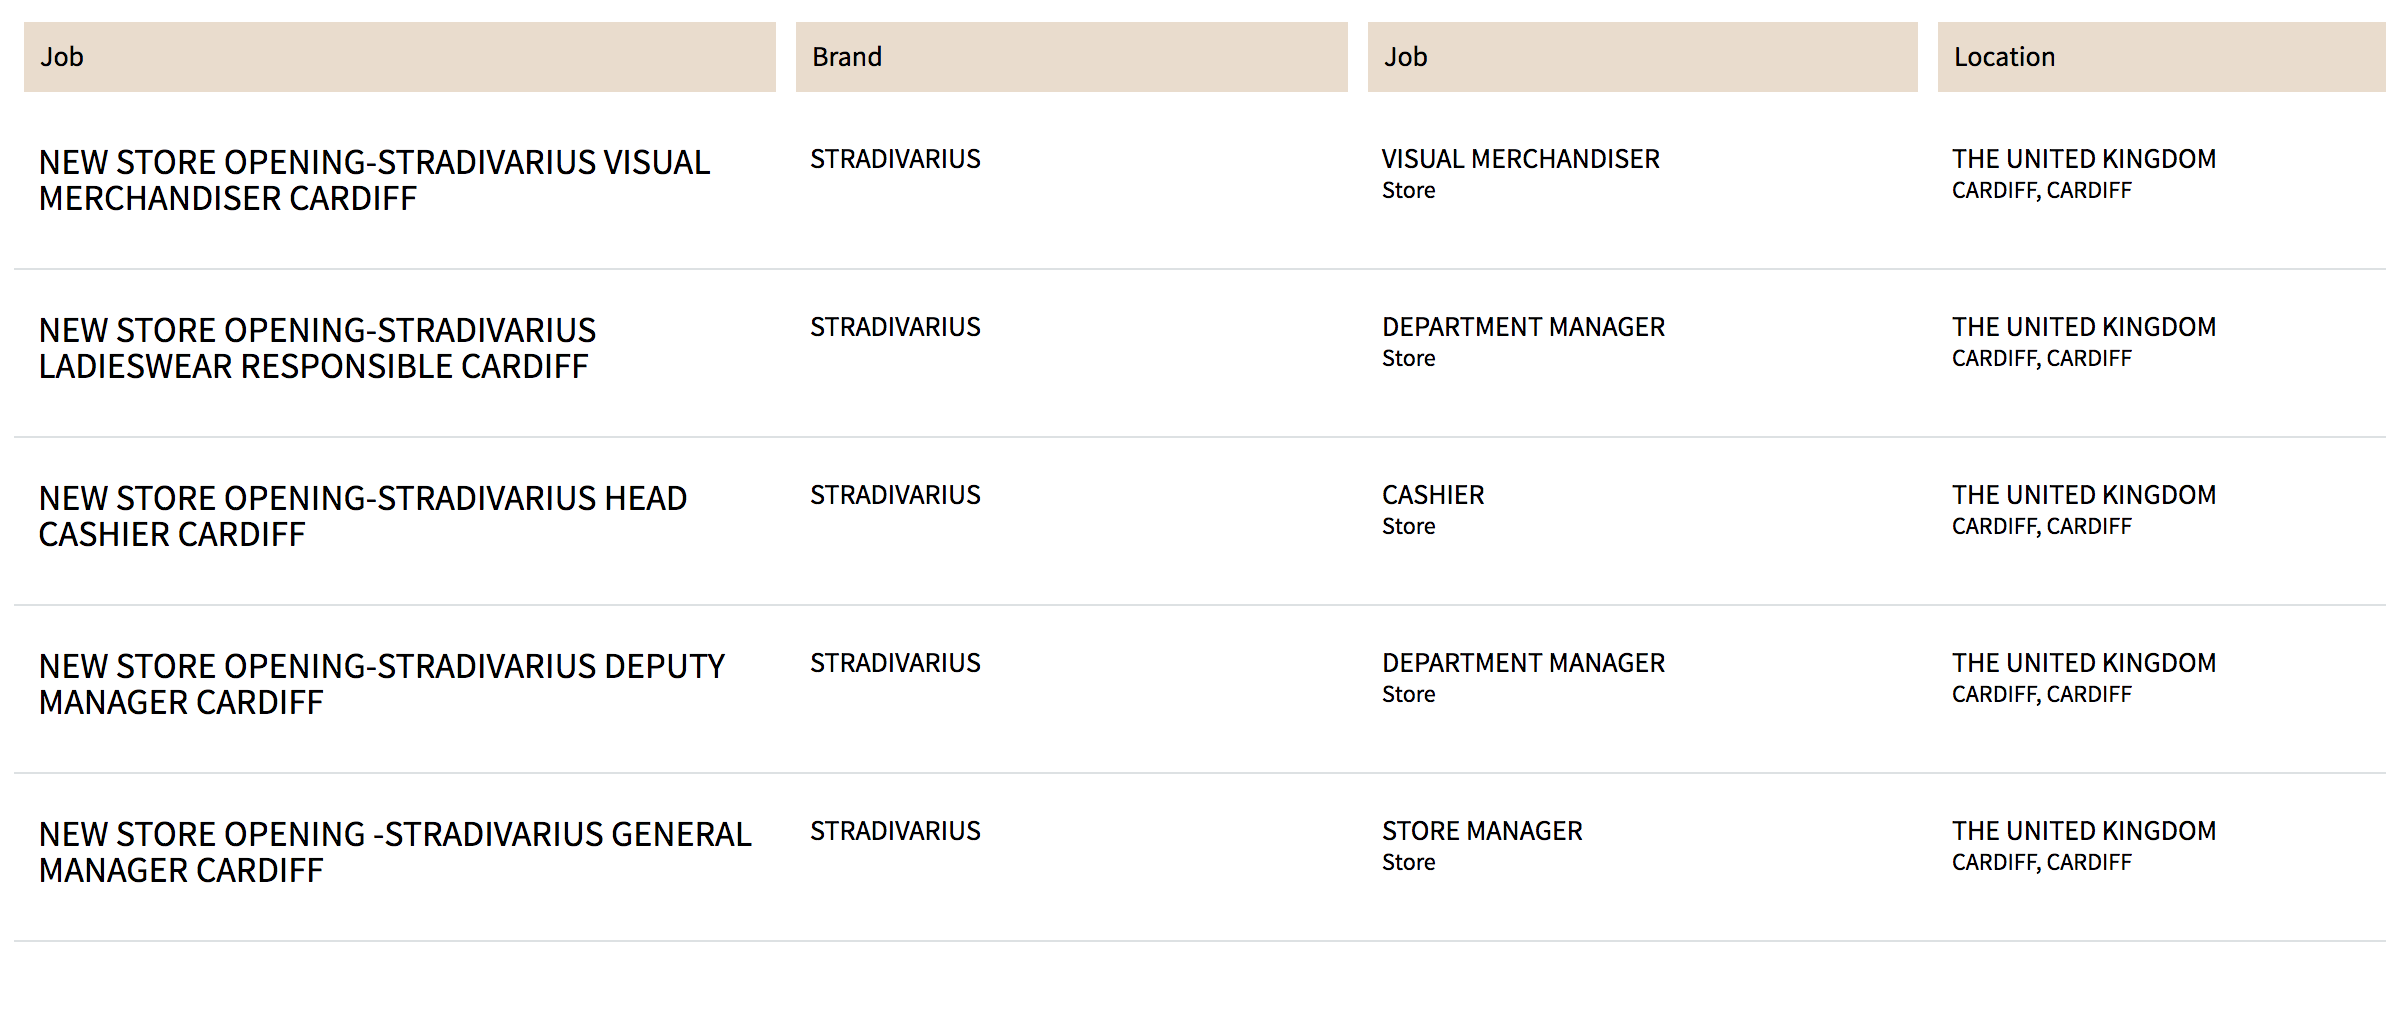The height and width of the screenshot is (1022, 2386).
Task: Open the General Manager Cardiff job listing
Action: click(395, 852)
